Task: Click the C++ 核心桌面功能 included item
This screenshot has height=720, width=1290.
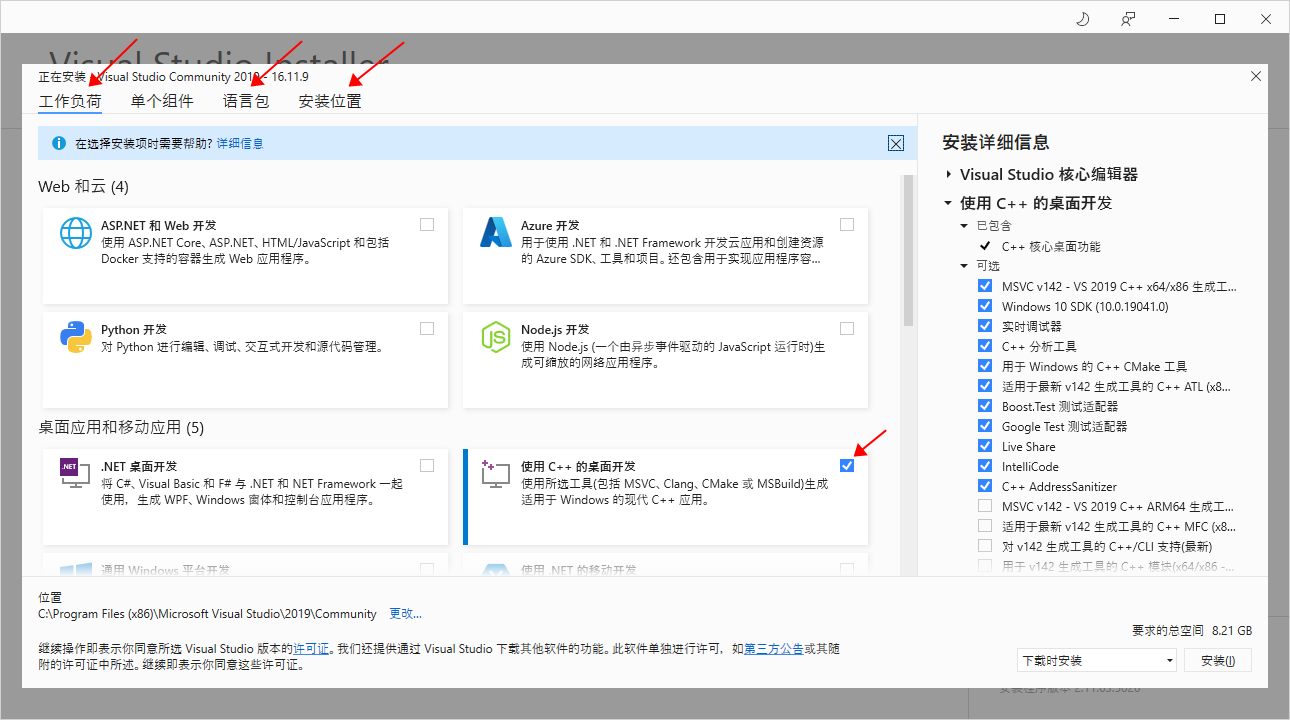Action: 1051,246
